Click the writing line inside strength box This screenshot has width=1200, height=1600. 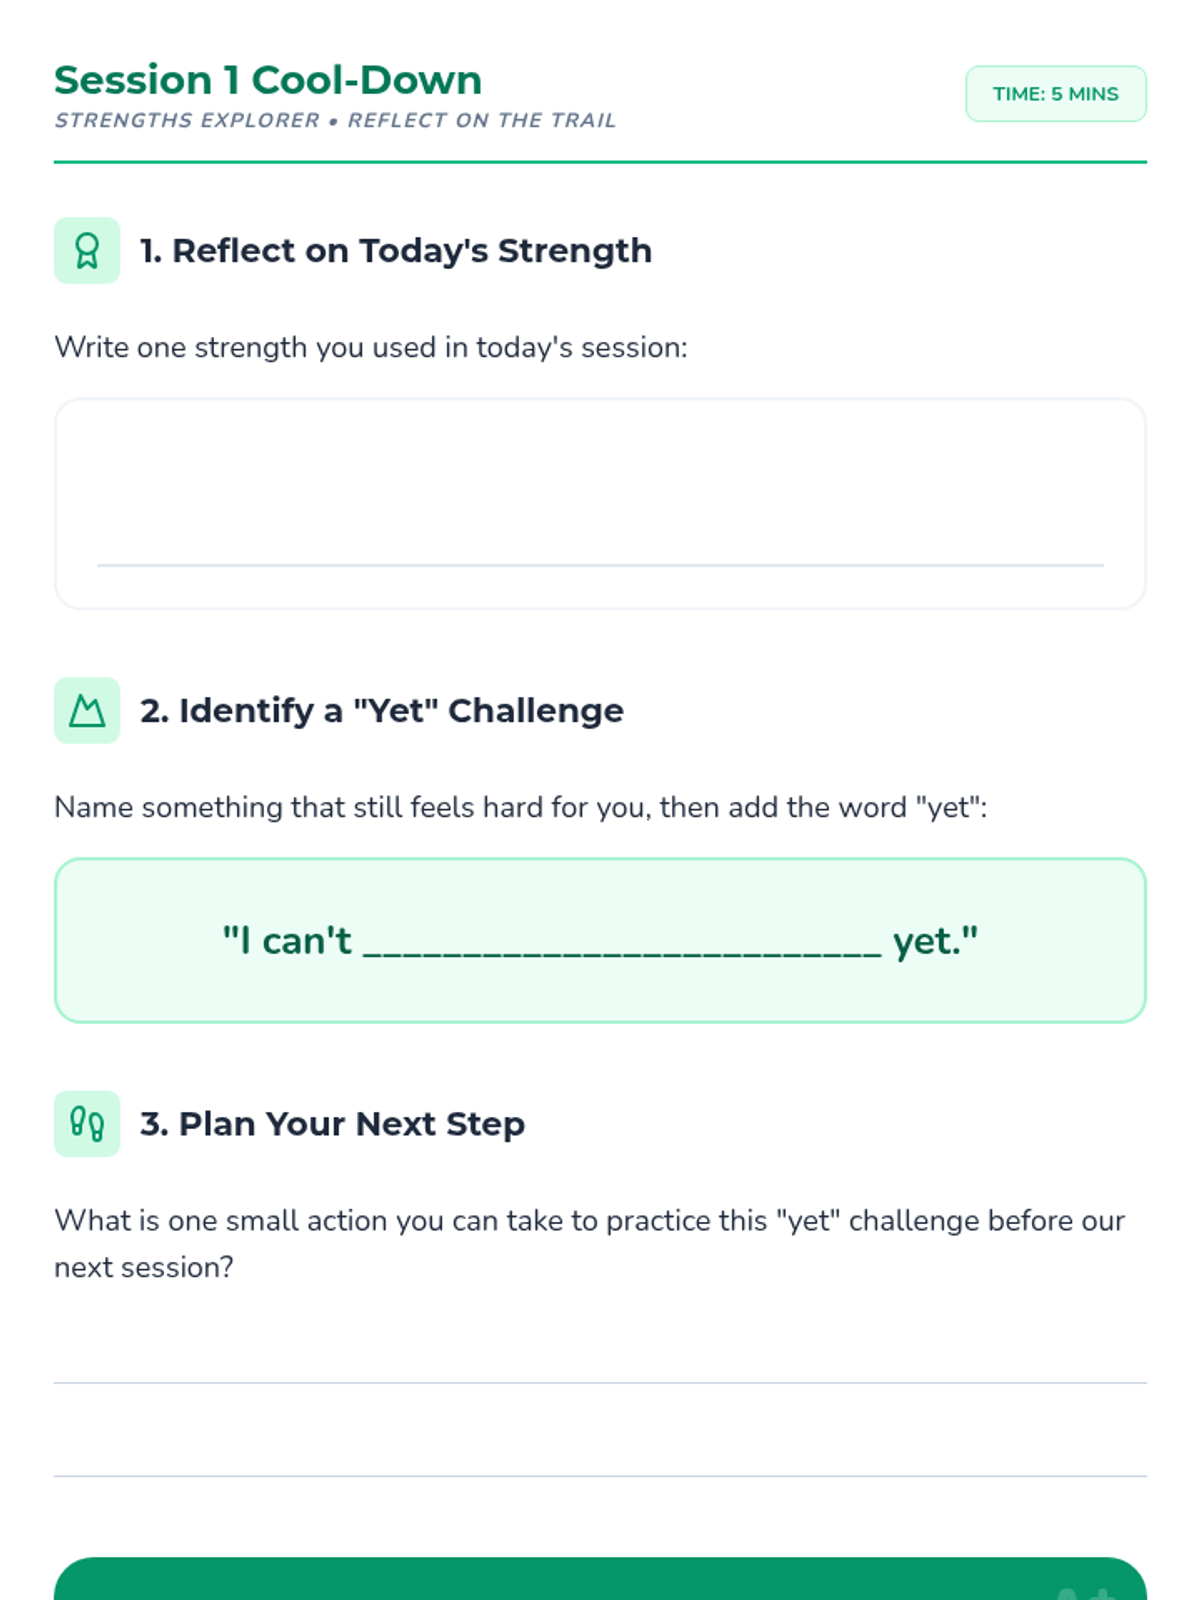(x=600, y=564)
